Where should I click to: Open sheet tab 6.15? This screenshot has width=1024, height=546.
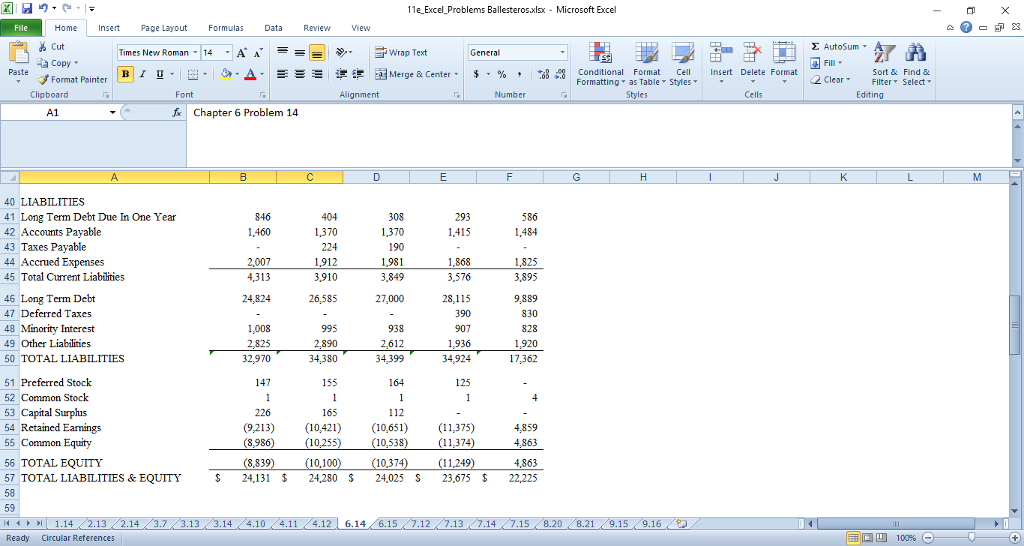tap(388, 524)
